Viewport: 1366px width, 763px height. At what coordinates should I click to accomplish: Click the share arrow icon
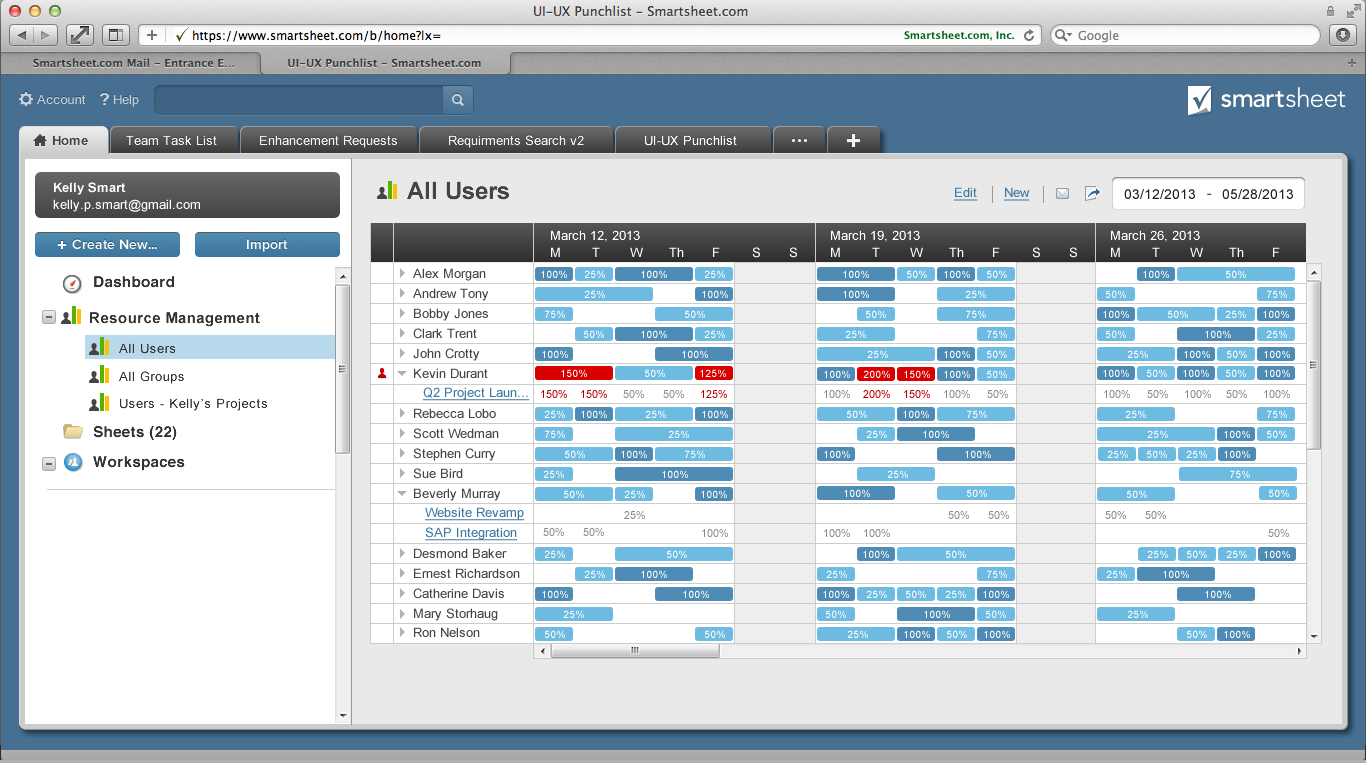click(1092, 193)
